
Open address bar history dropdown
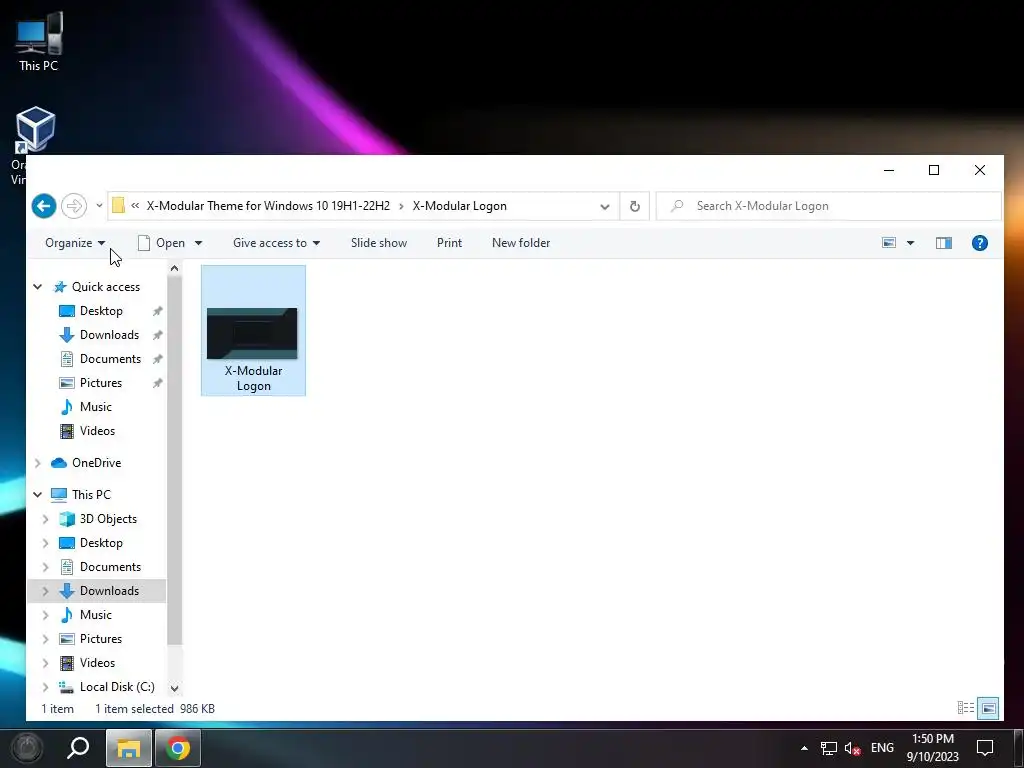point(605,206)
